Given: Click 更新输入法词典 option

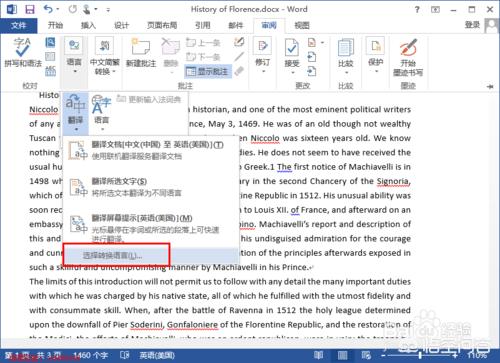Looking at the screenshot, I should click(149, 99).
